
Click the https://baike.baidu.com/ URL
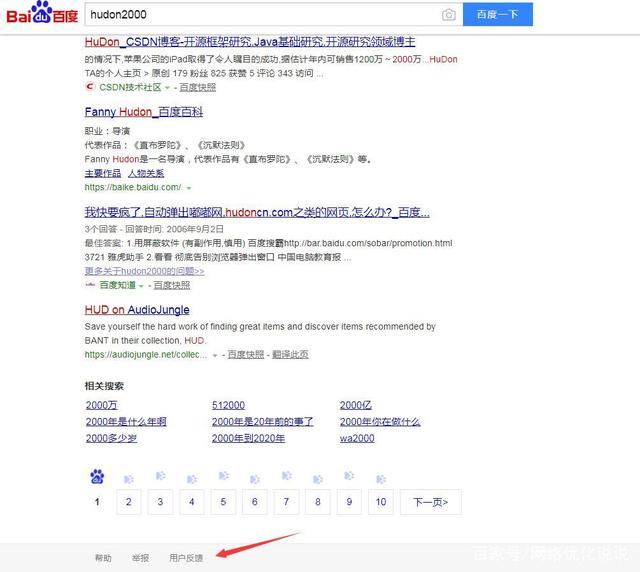pyautogui.click(x=133, y=187)
